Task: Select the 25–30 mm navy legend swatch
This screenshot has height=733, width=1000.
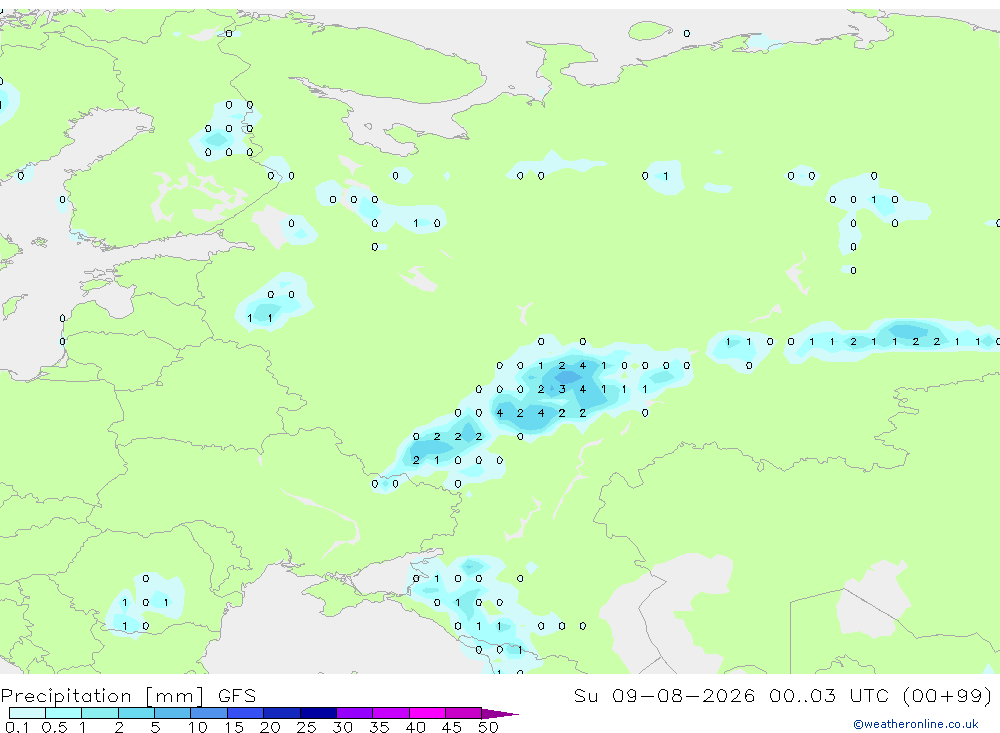Action: point(318,713)
